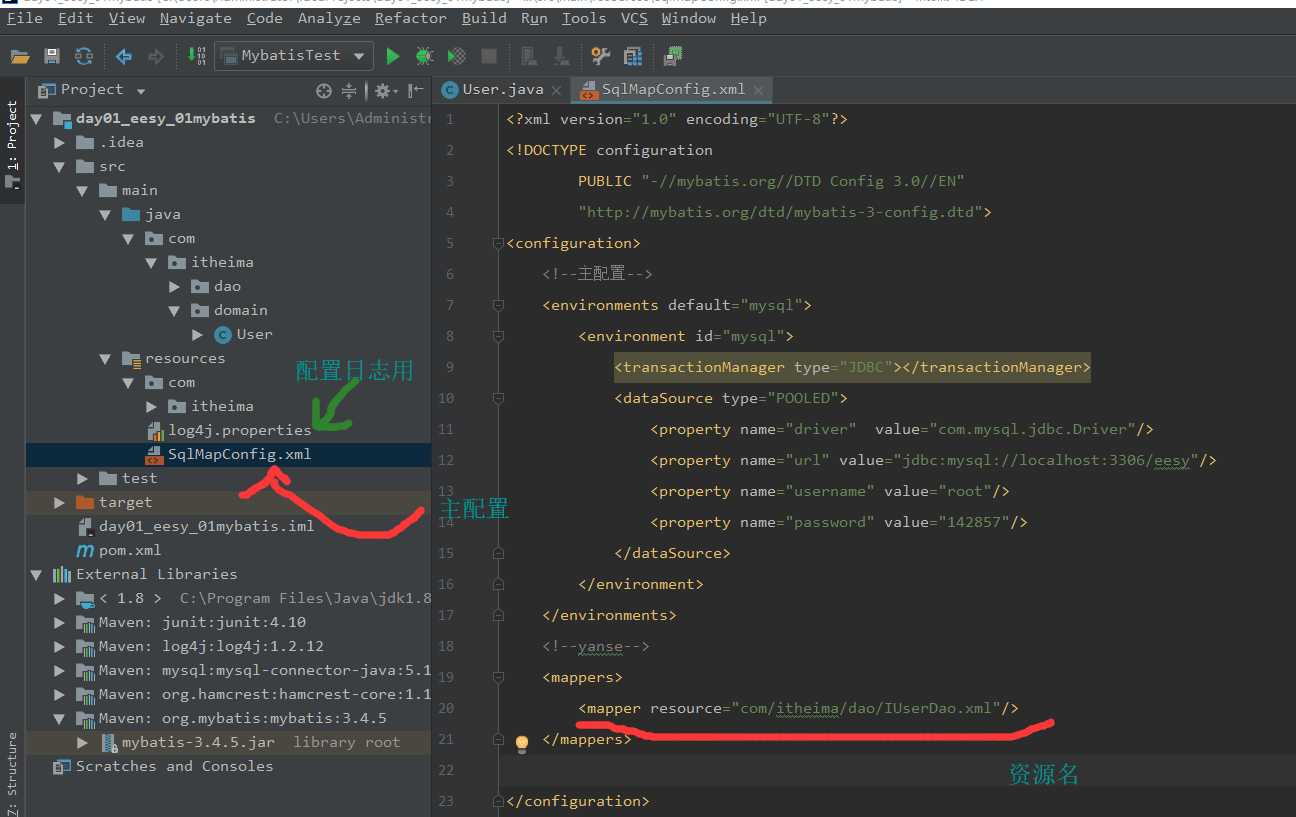
Task: Place cursor on com.mysql.jdbc.Driver value
Action: click(x=1035, y=429)
